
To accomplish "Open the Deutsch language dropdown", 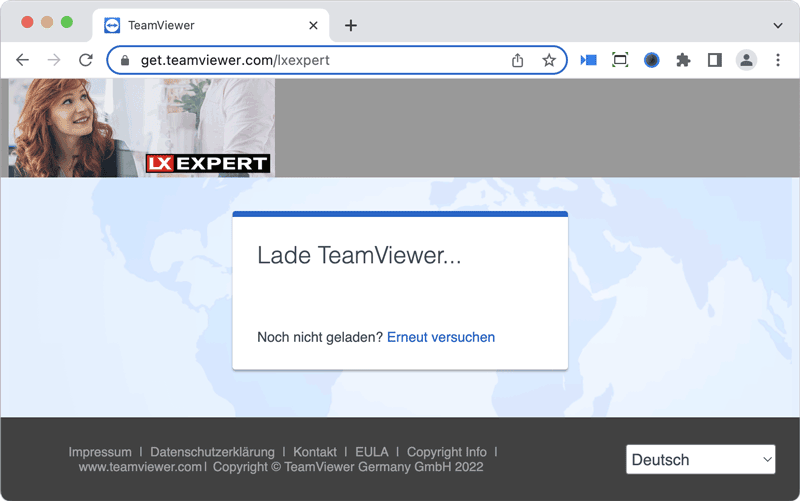I will pyautogui.click(x=701, y=460).
